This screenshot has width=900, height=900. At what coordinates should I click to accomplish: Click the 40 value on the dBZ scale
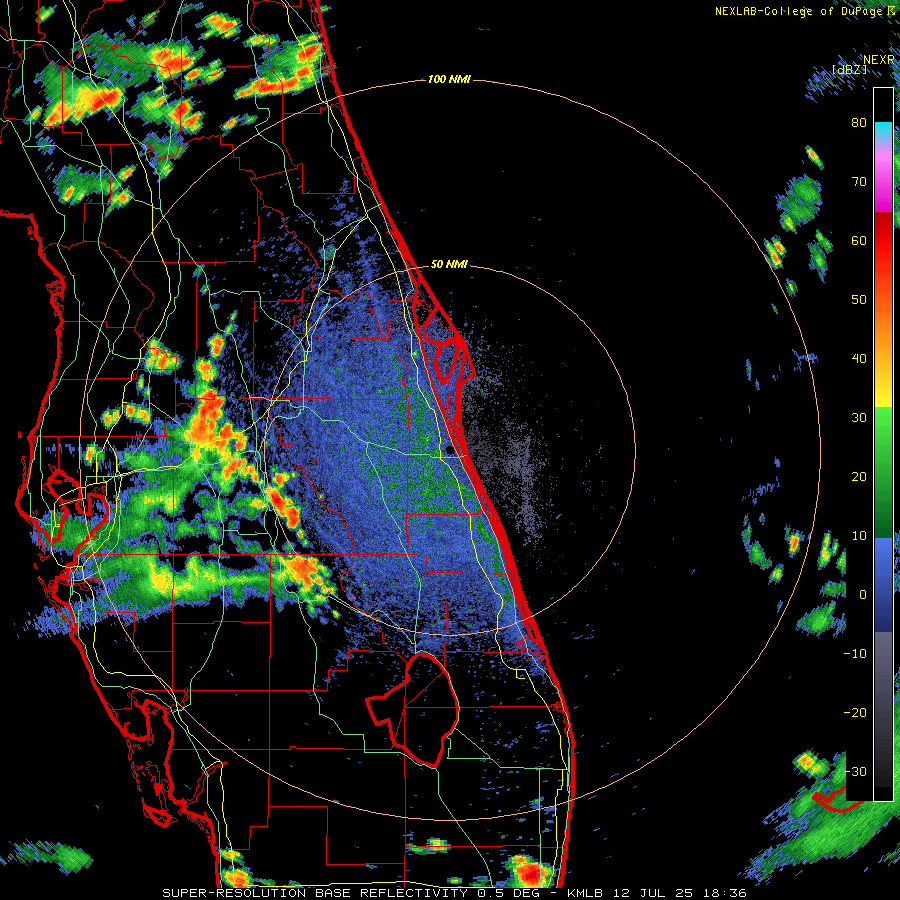tap(859, 359)
